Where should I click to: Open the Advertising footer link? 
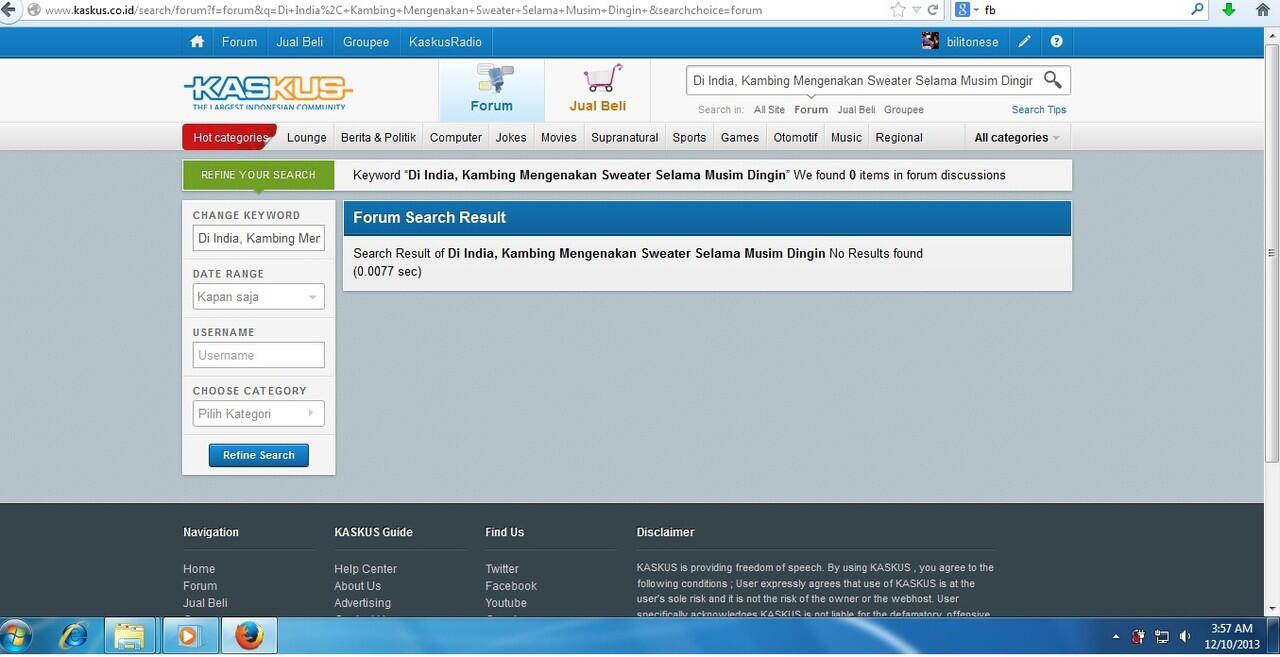pyautogui.click(x=362, y=603)
